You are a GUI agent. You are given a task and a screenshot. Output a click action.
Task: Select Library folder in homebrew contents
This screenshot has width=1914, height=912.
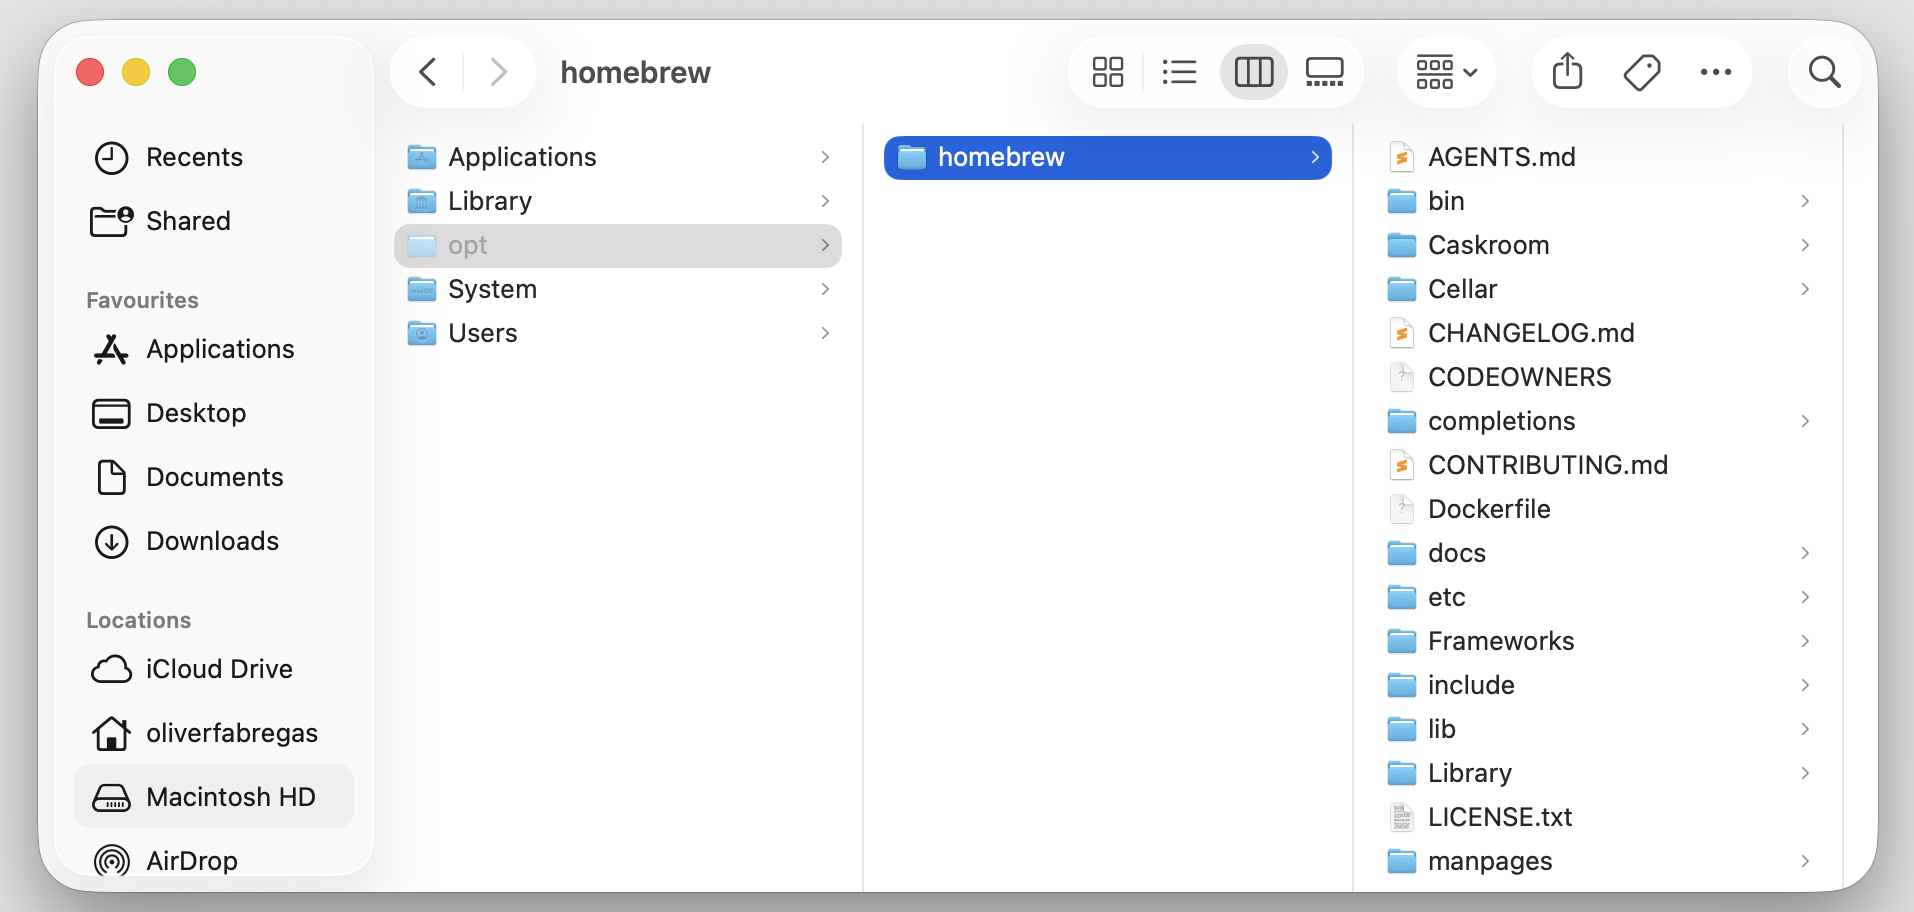(x=1598, y=773)
